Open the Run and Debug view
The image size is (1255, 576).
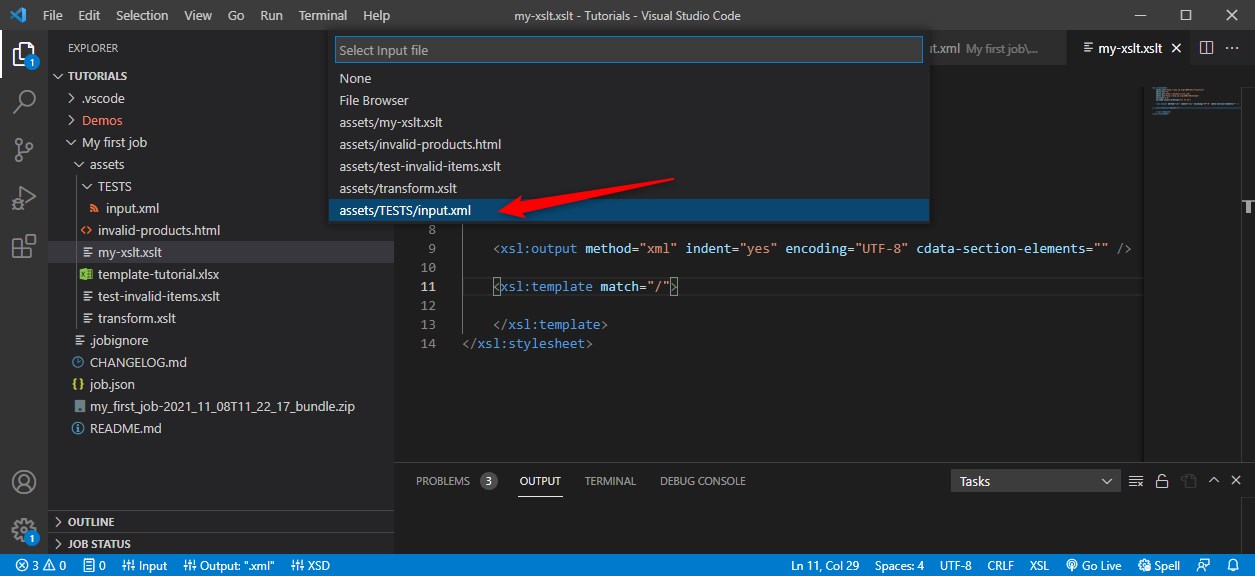pos(24,198)
